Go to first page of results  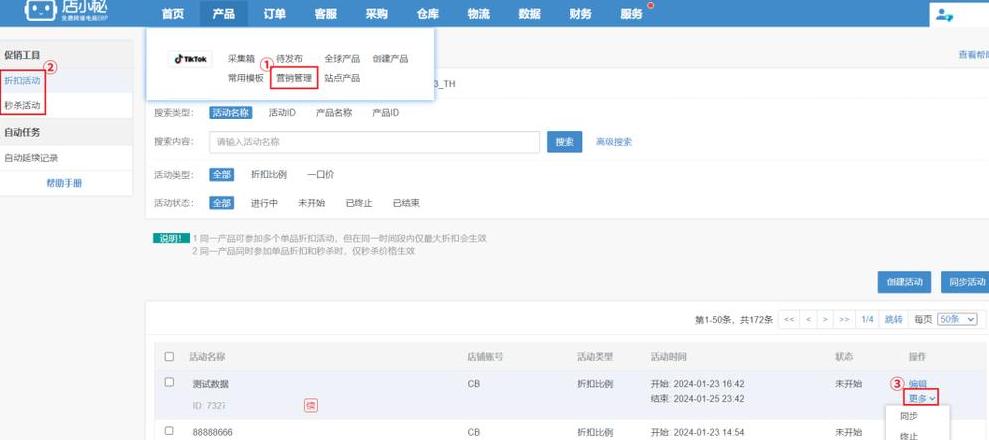[x=788, y=319]
